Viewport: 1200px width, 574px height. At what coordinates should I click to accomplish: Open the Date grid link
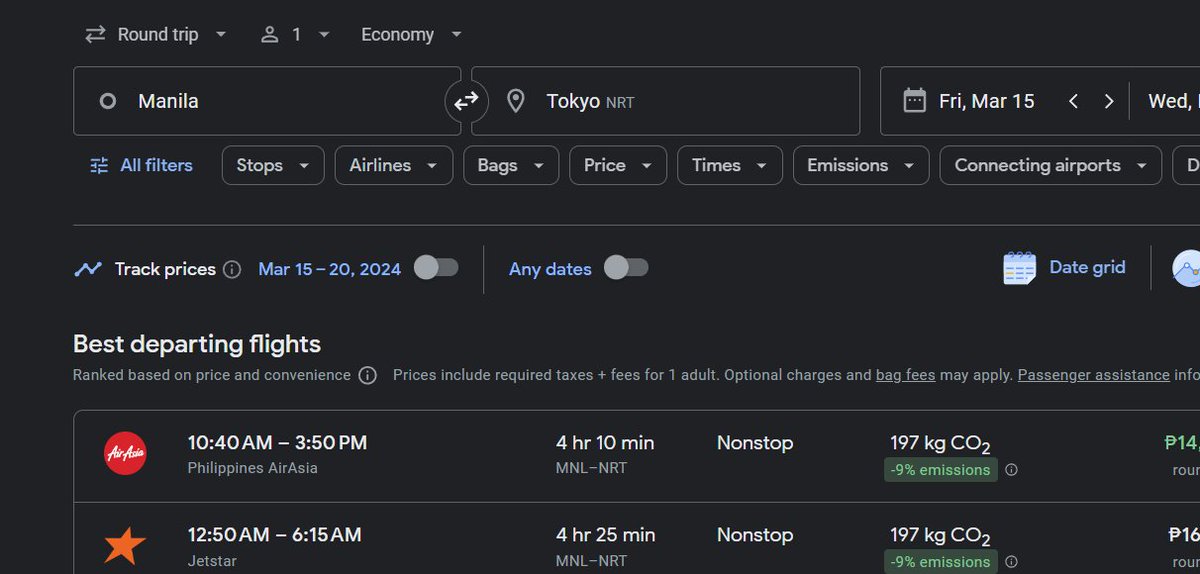point(1087,267)
